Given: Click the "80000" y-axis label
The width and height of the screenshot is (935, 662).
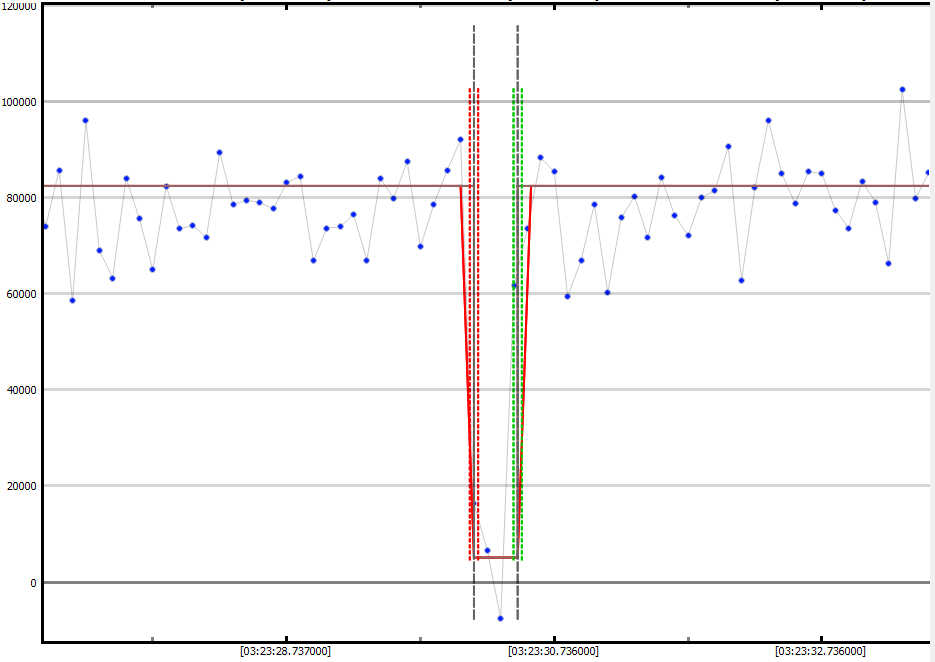Looking at the screenshot, I should (x=22, y=198).
